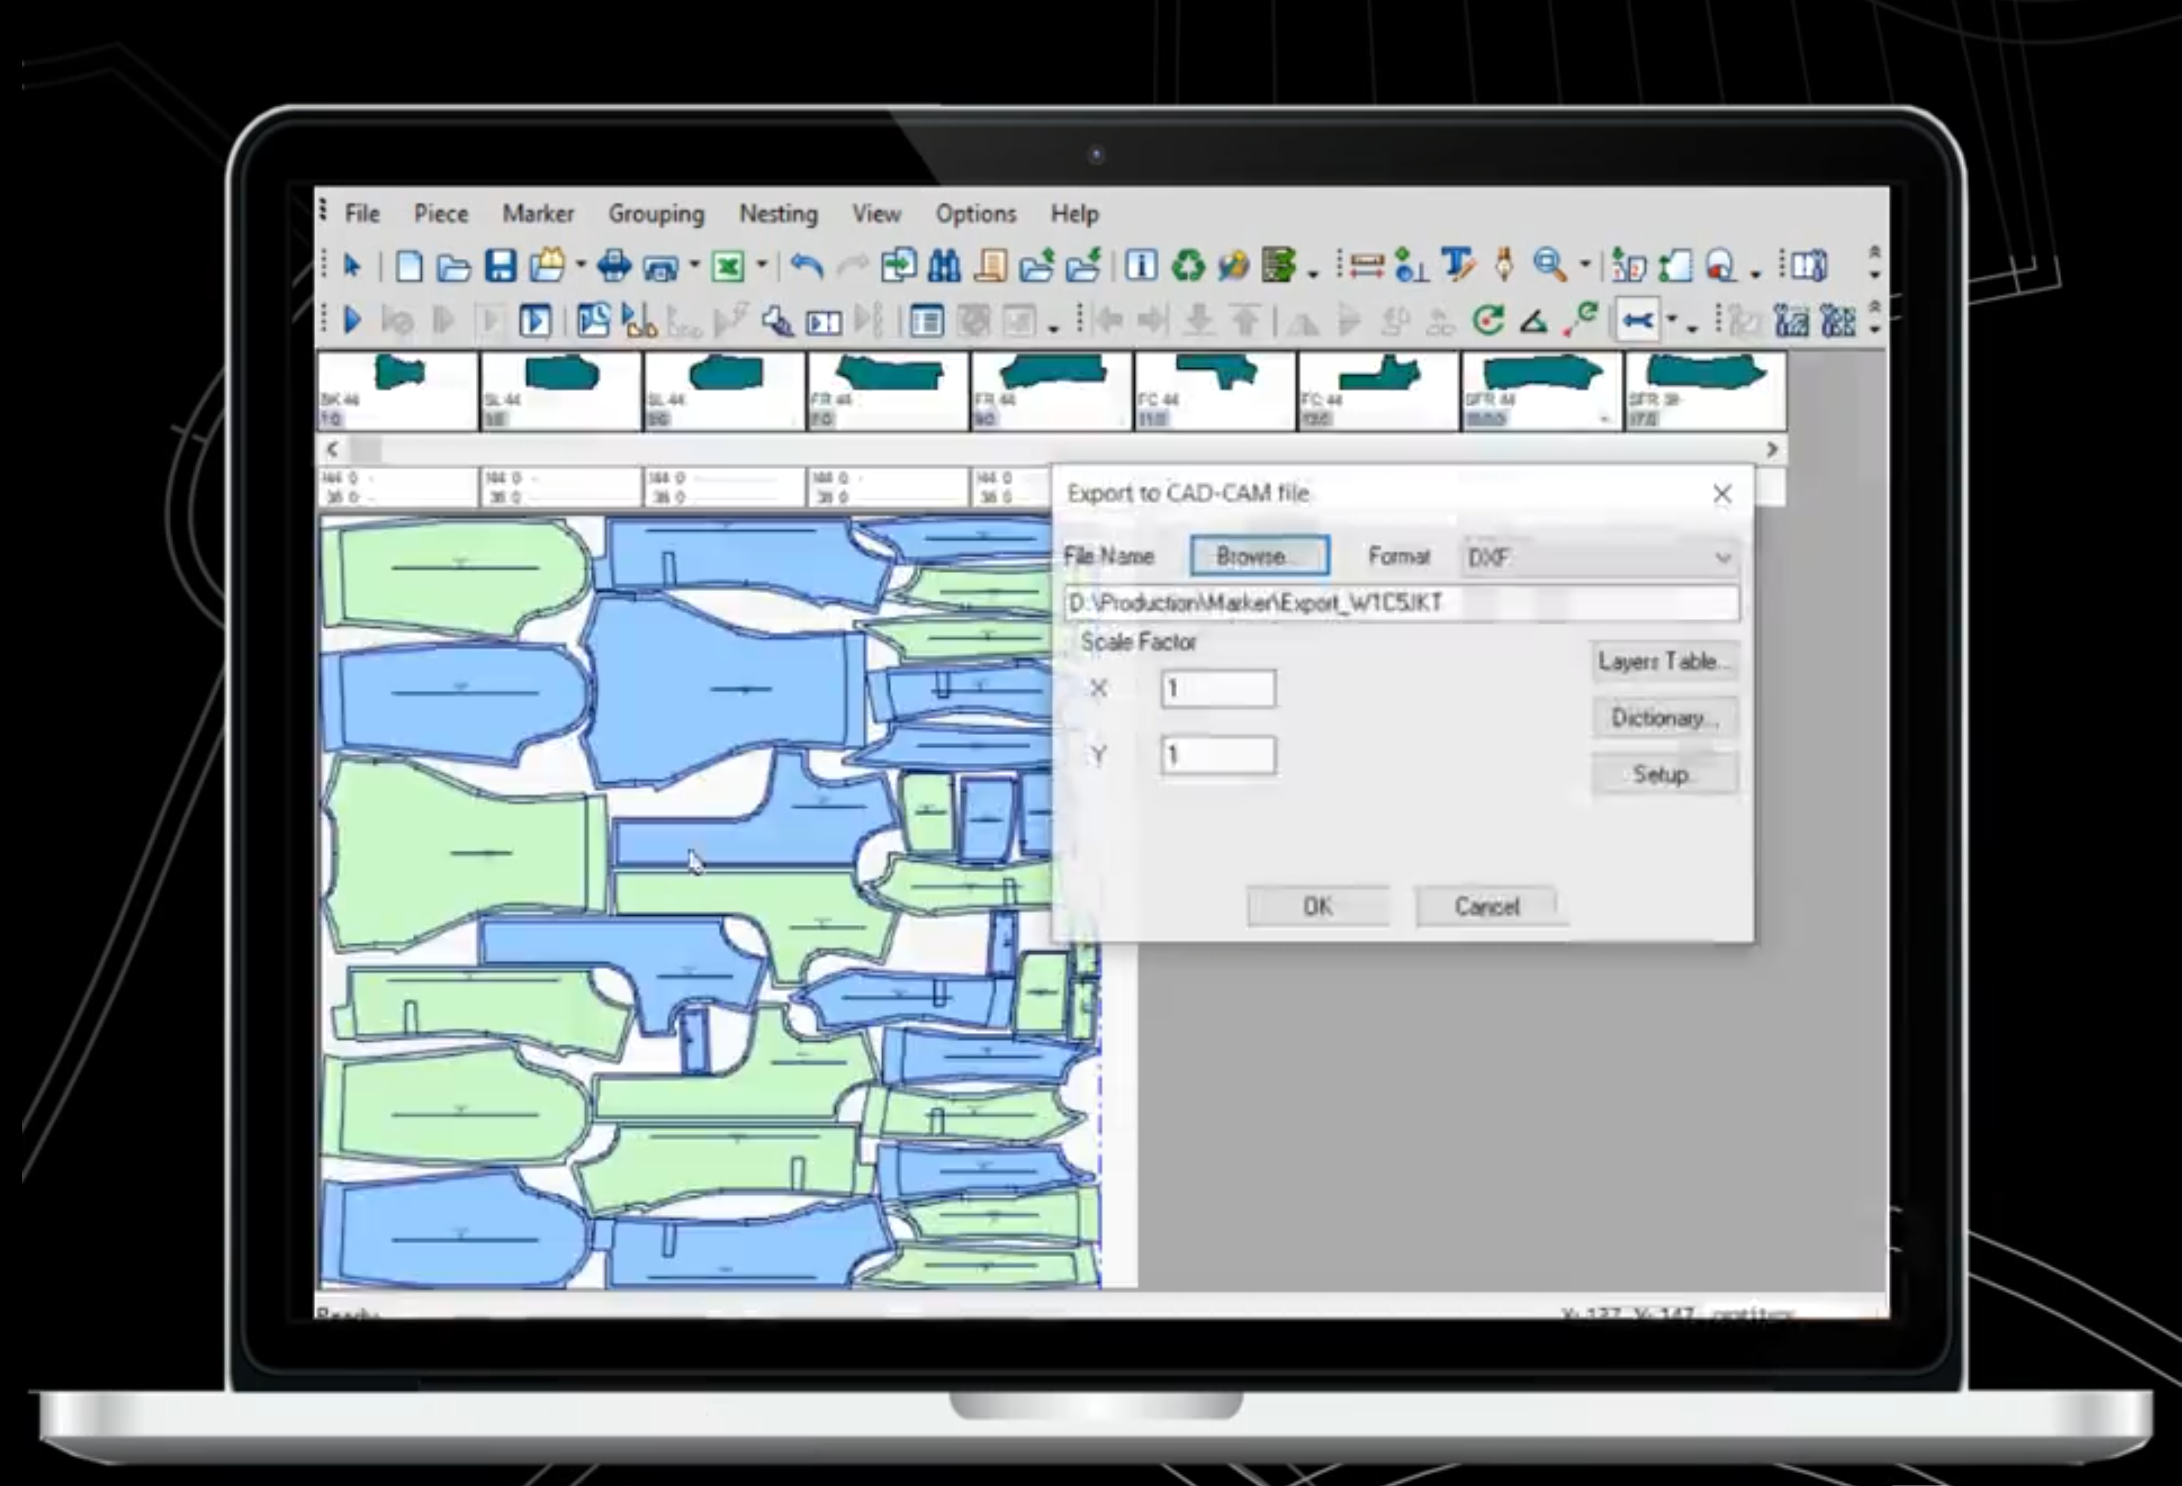Select the first FC 44 piece thumbnail
The height and width of the screenshot is (1486, 2182).
coord(1214,391)
